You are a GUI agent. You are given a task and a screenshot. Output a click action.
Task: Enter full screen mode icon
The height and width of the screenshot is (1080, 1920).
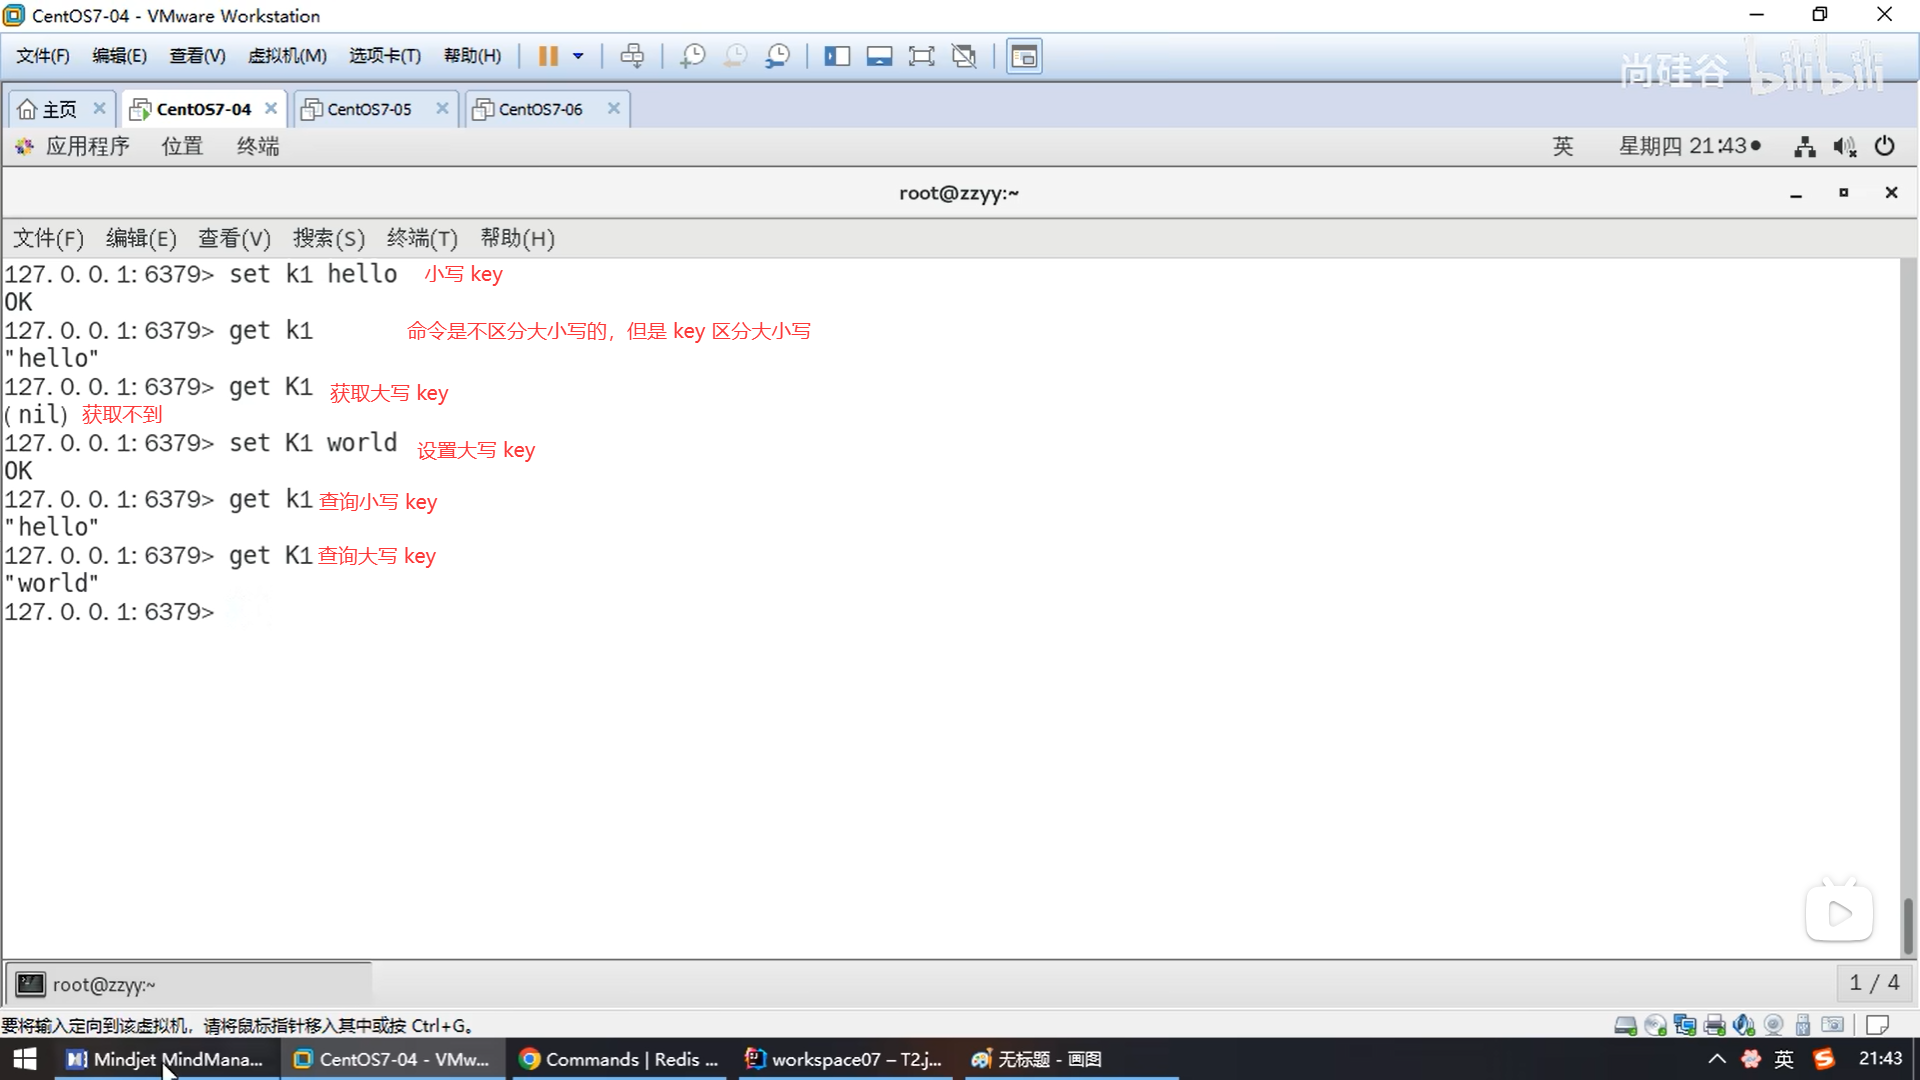pyautogui.click(x=921, y=56)
